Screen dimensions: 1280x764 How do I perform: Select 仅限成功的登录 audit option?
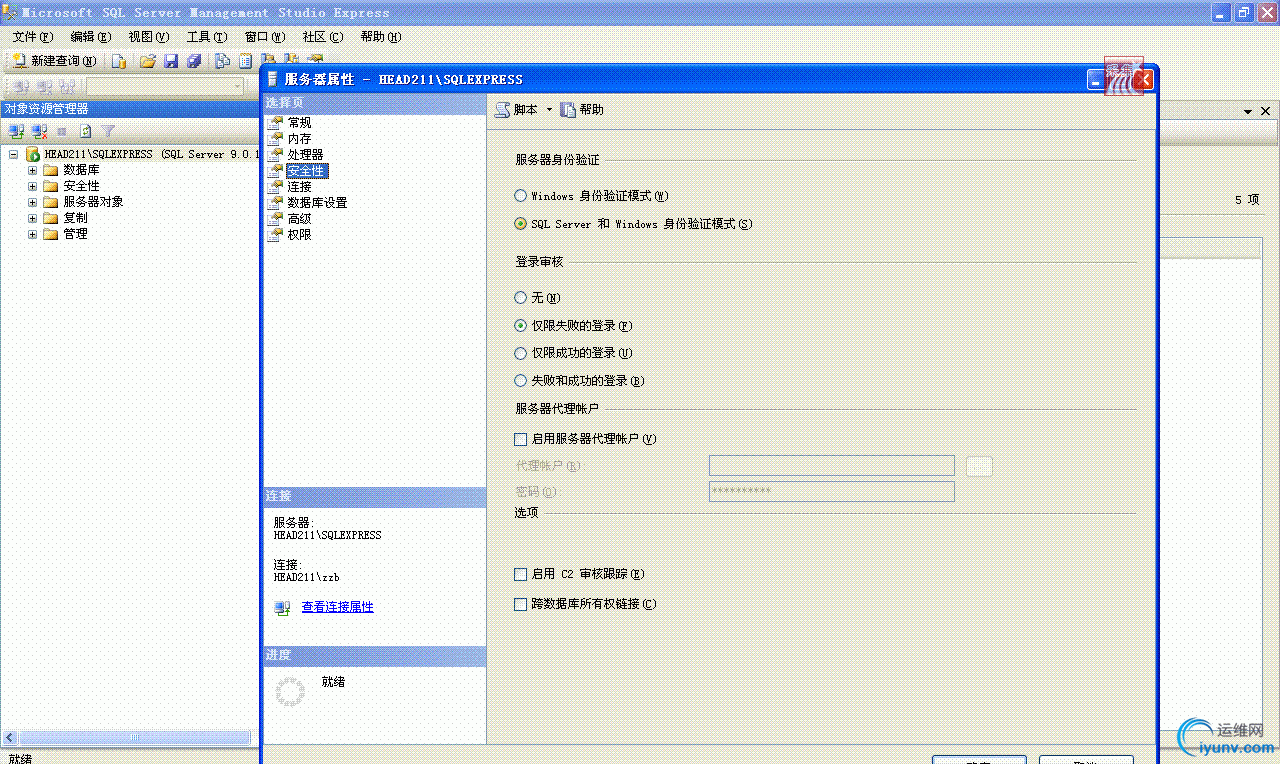(x=520, y=353)
